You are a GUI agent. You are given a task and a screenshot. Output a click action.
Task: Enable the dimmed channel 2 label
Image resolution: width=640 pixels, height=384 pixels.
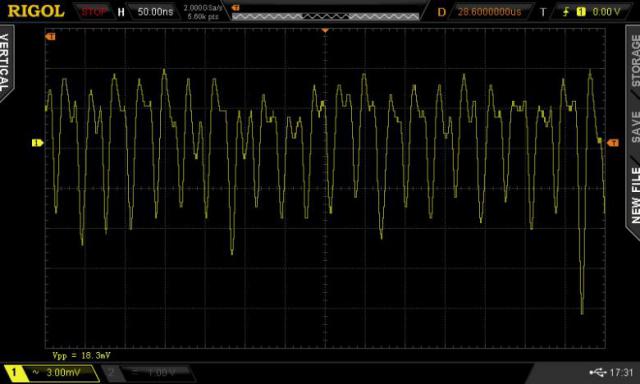click(148, 372)
